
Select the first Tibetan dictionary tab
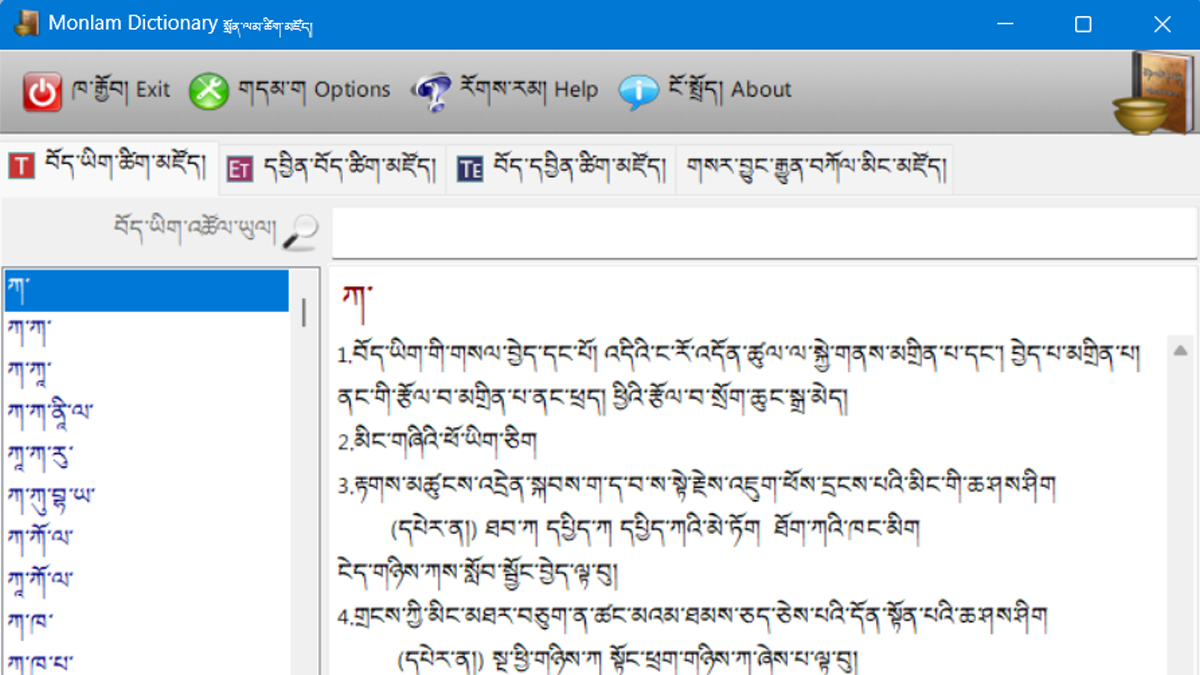pos(105,167)
